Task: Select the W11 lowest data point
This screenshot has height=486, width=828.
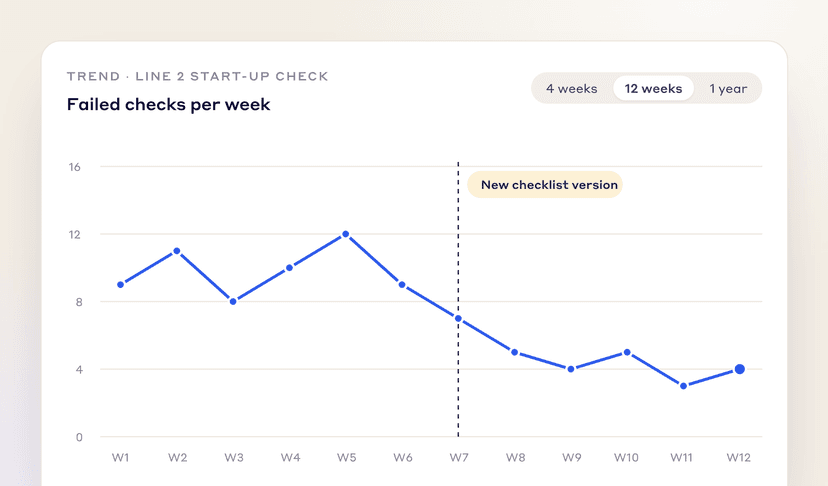Action: pos(683,386)
